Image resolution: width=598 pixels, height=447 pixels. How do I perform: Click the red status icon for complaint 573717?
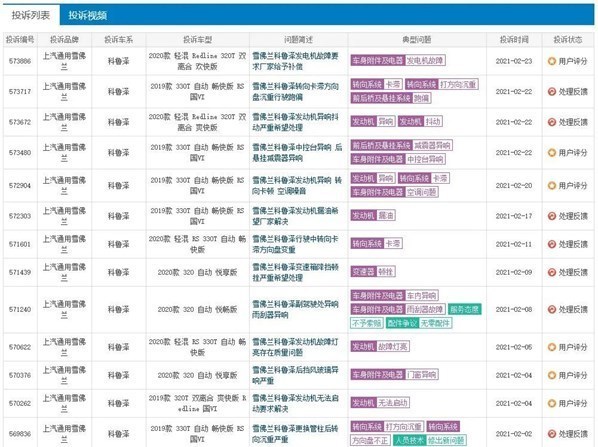tap(551, 92)
